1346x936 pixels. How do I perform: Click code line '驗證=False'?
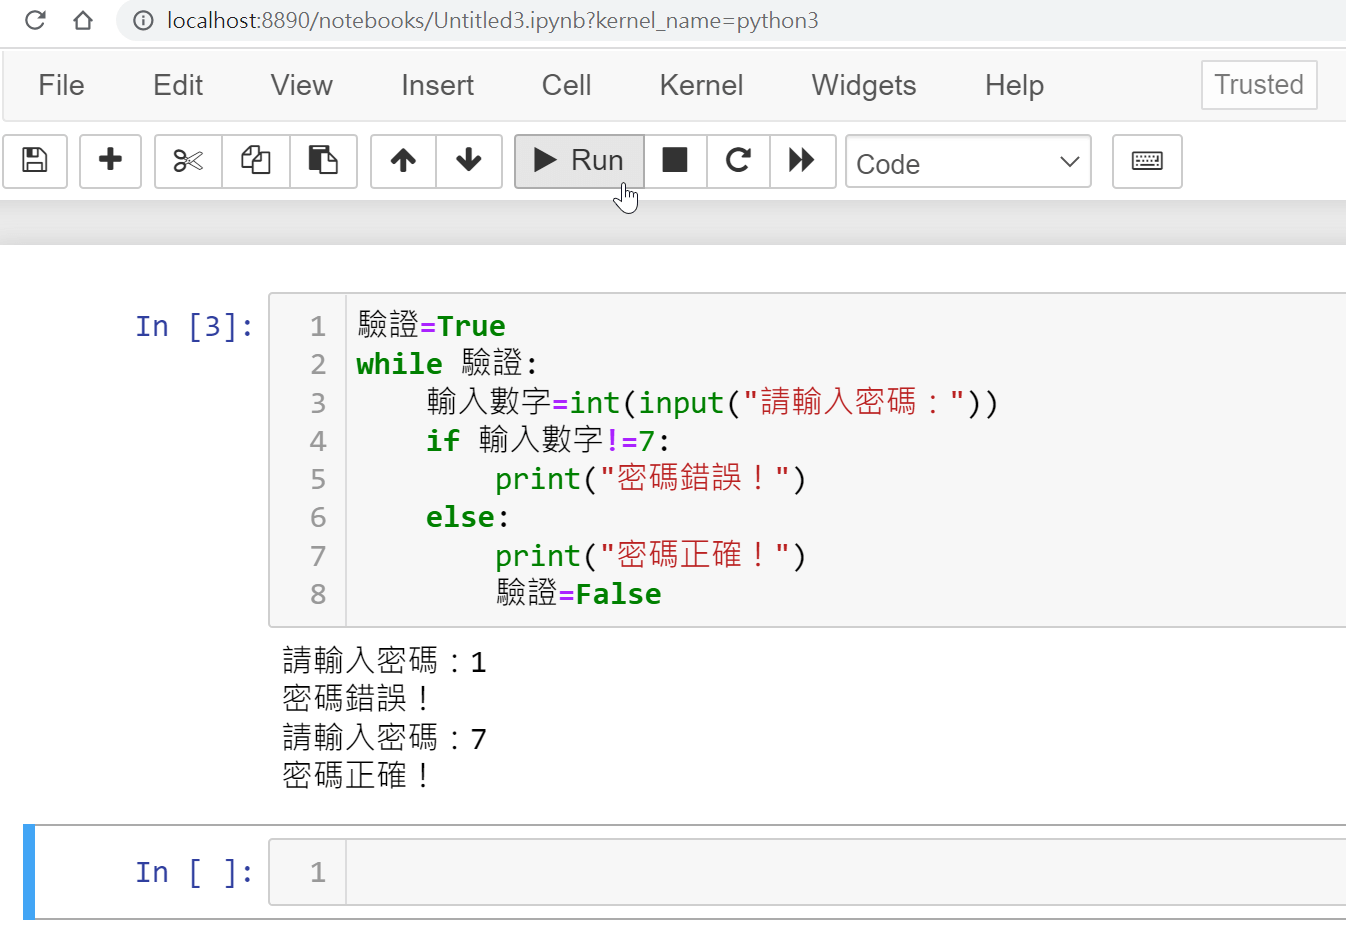coord(579,594)
